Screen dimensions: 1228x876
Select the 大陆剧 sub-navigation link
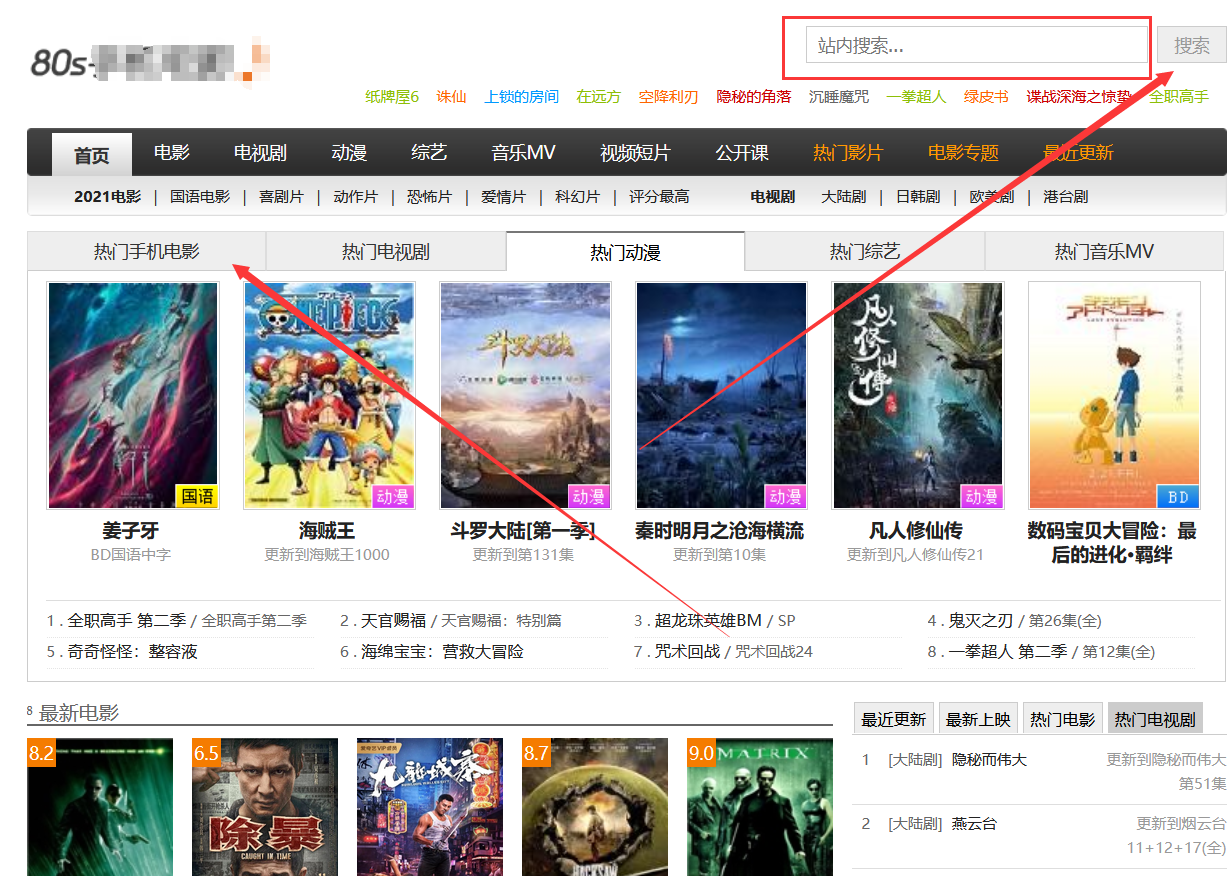pos(843,197)
